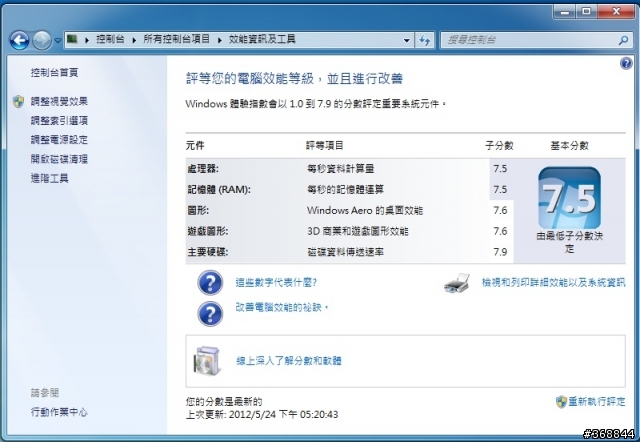
Task: Select the 遊戲圖形 row label
Action: pyautogui.click(x=208, y=231)
